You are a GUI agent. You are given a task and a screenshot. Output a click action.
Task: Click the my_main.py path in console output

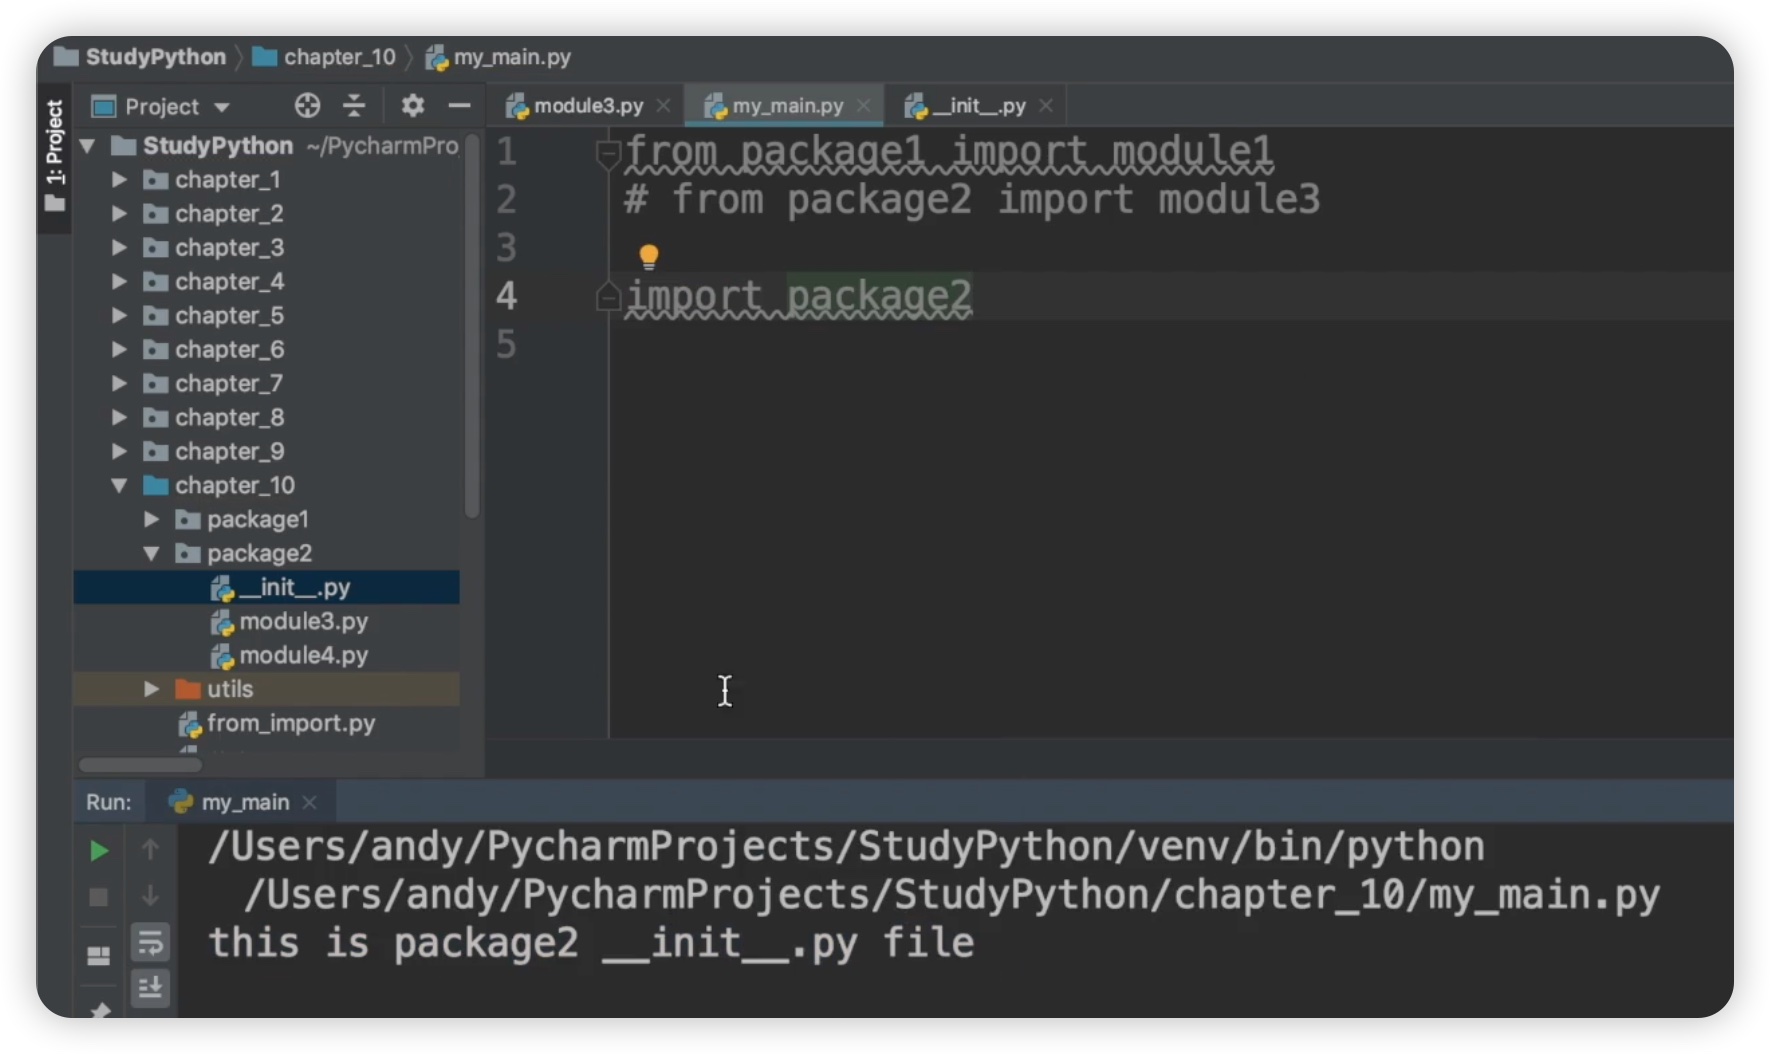pyautogui.click(x=952, y=895)
